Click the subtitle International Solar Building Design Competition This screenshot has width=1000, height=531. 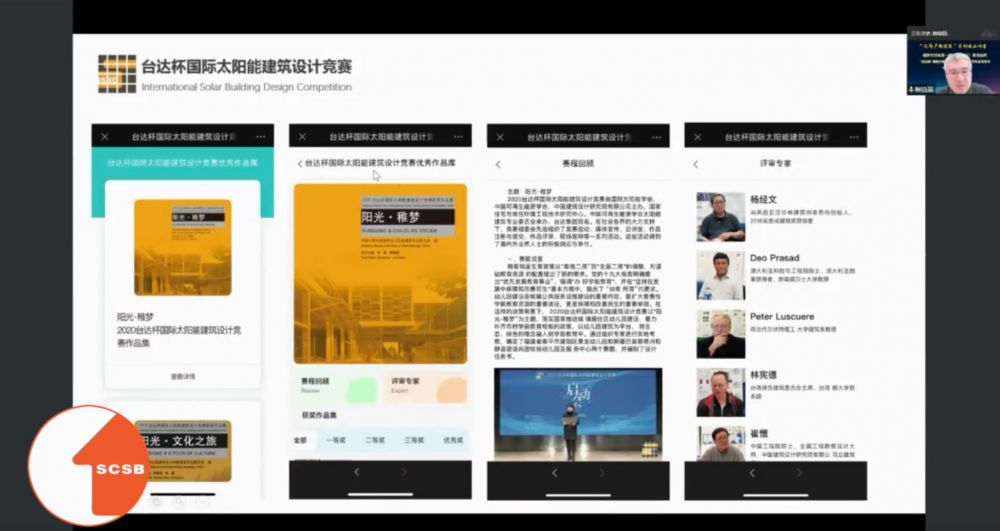click(x=246, y=87)
